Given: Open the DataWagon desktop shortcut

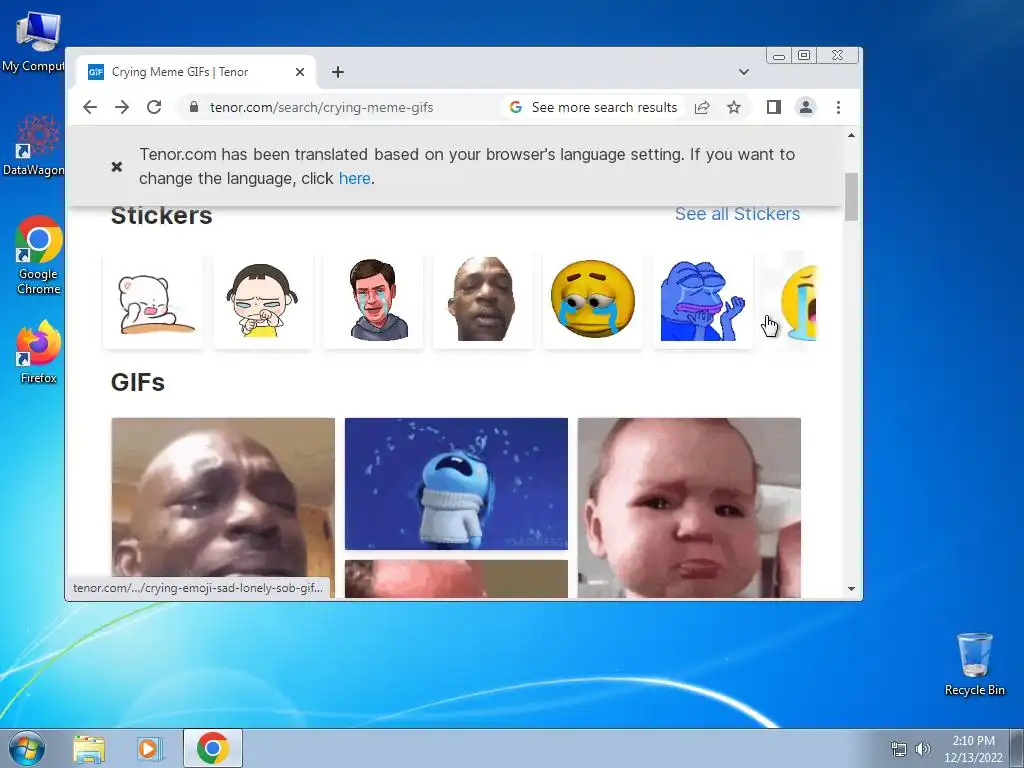Looking at the screenshot, I should [34, 145].
